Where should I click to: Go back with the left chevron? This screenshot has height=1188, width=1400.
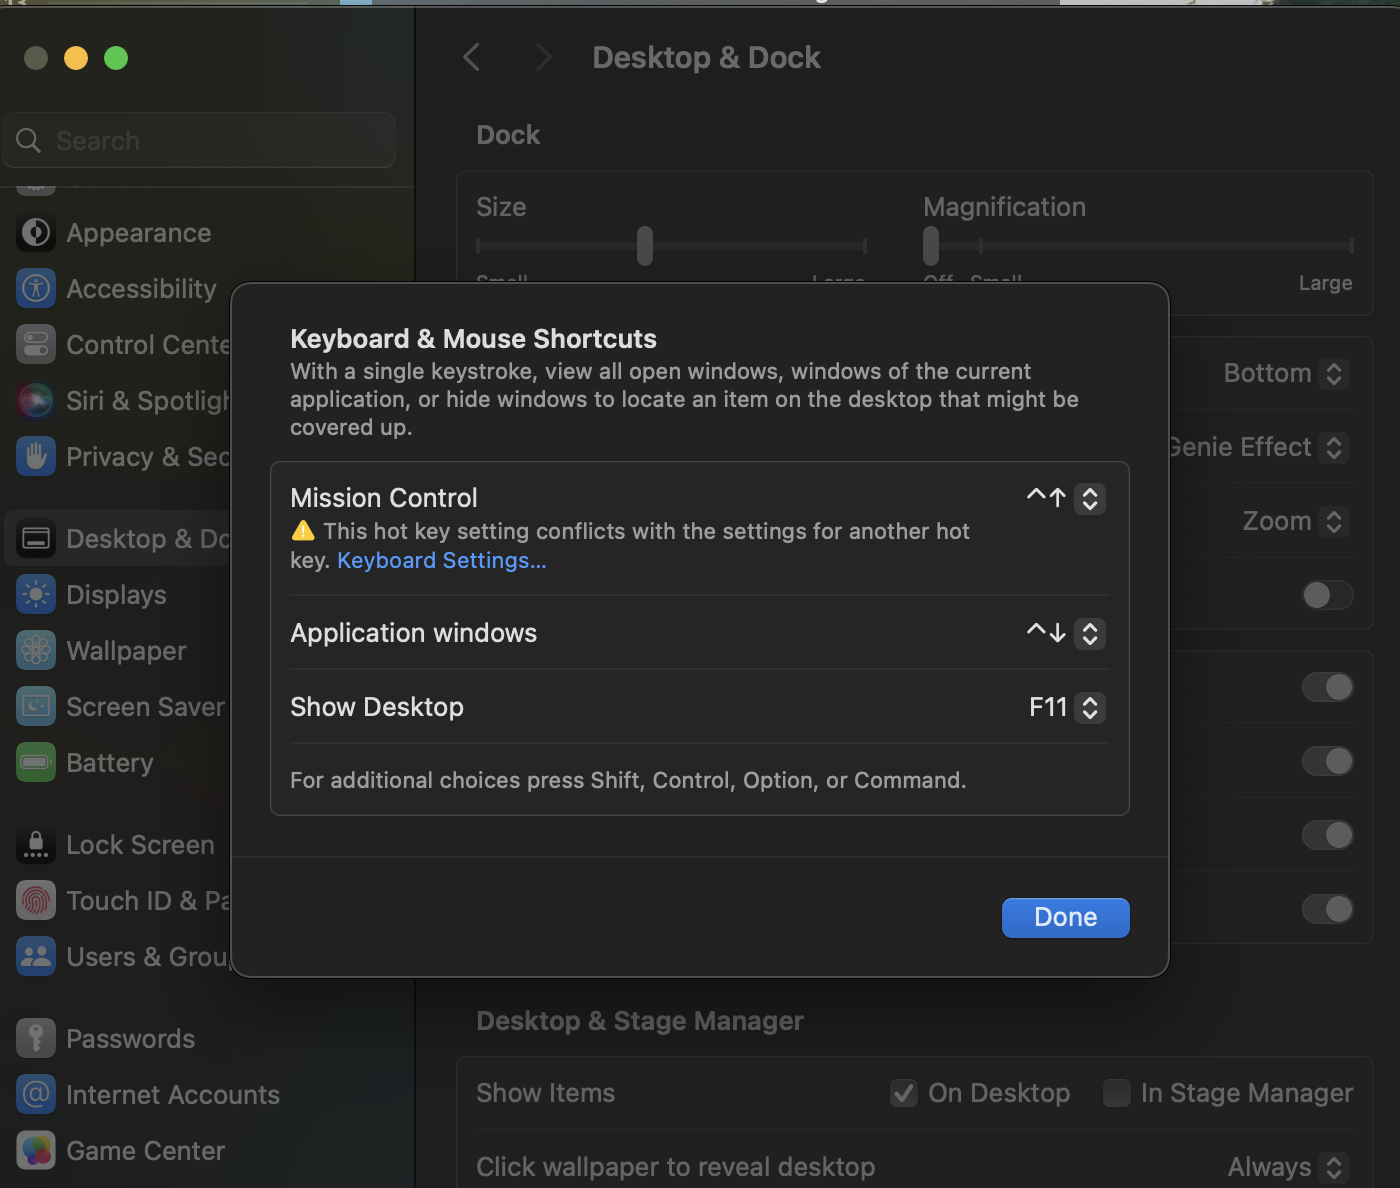point(472,57)
